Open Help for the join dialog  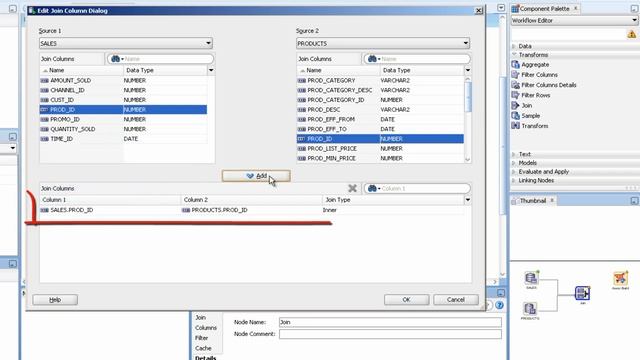(55, 300)
